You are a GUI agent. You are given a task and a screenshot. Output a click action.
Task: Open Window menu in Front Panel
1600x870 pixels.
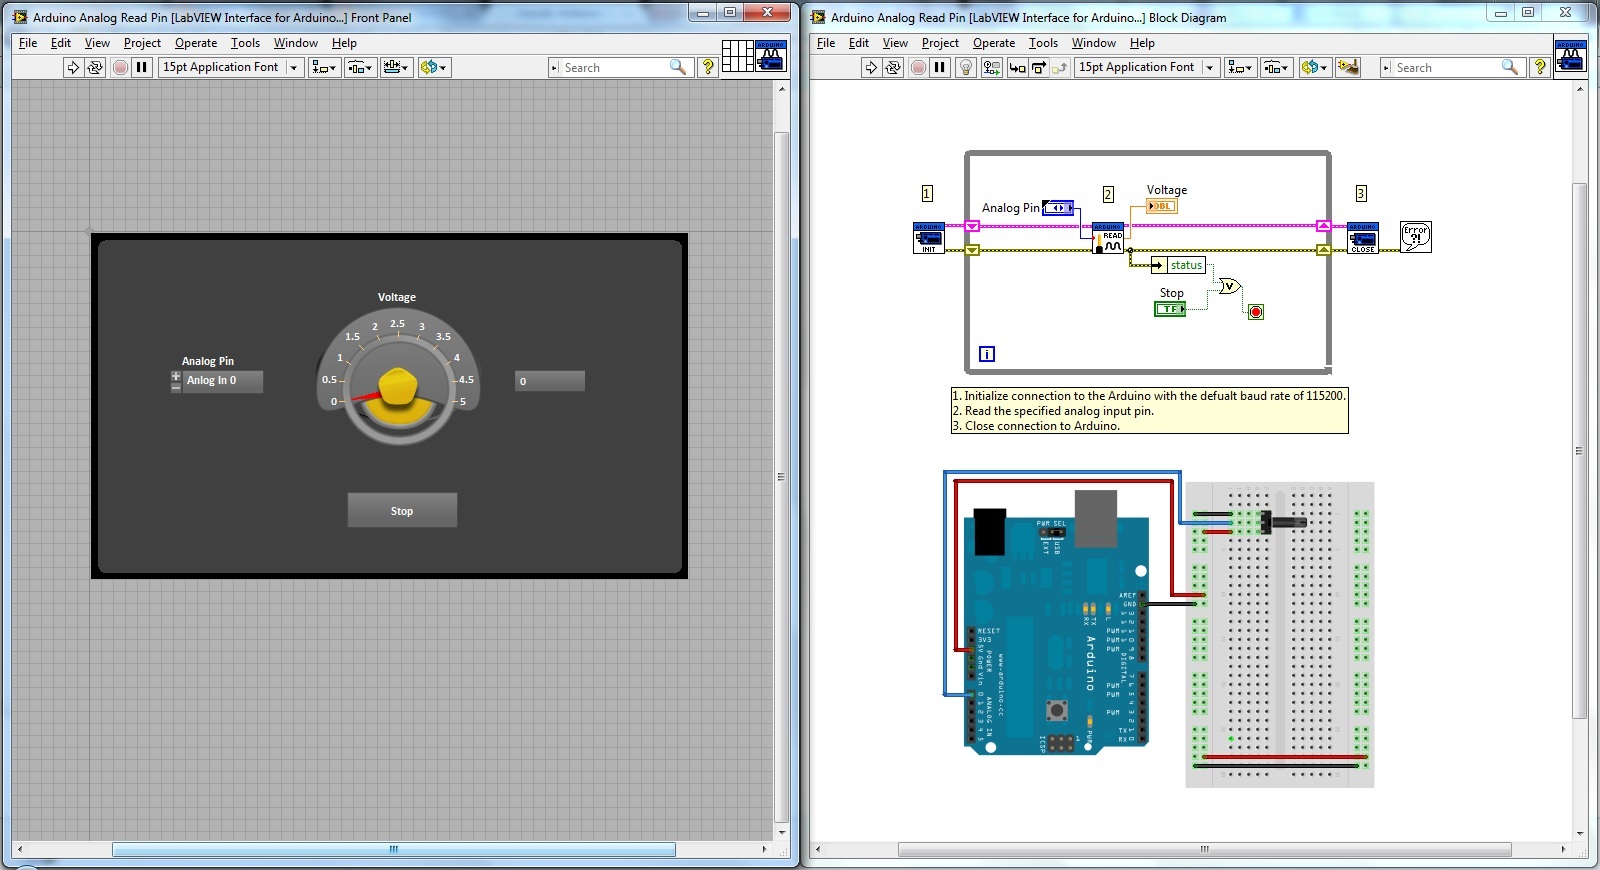[296, 43]
